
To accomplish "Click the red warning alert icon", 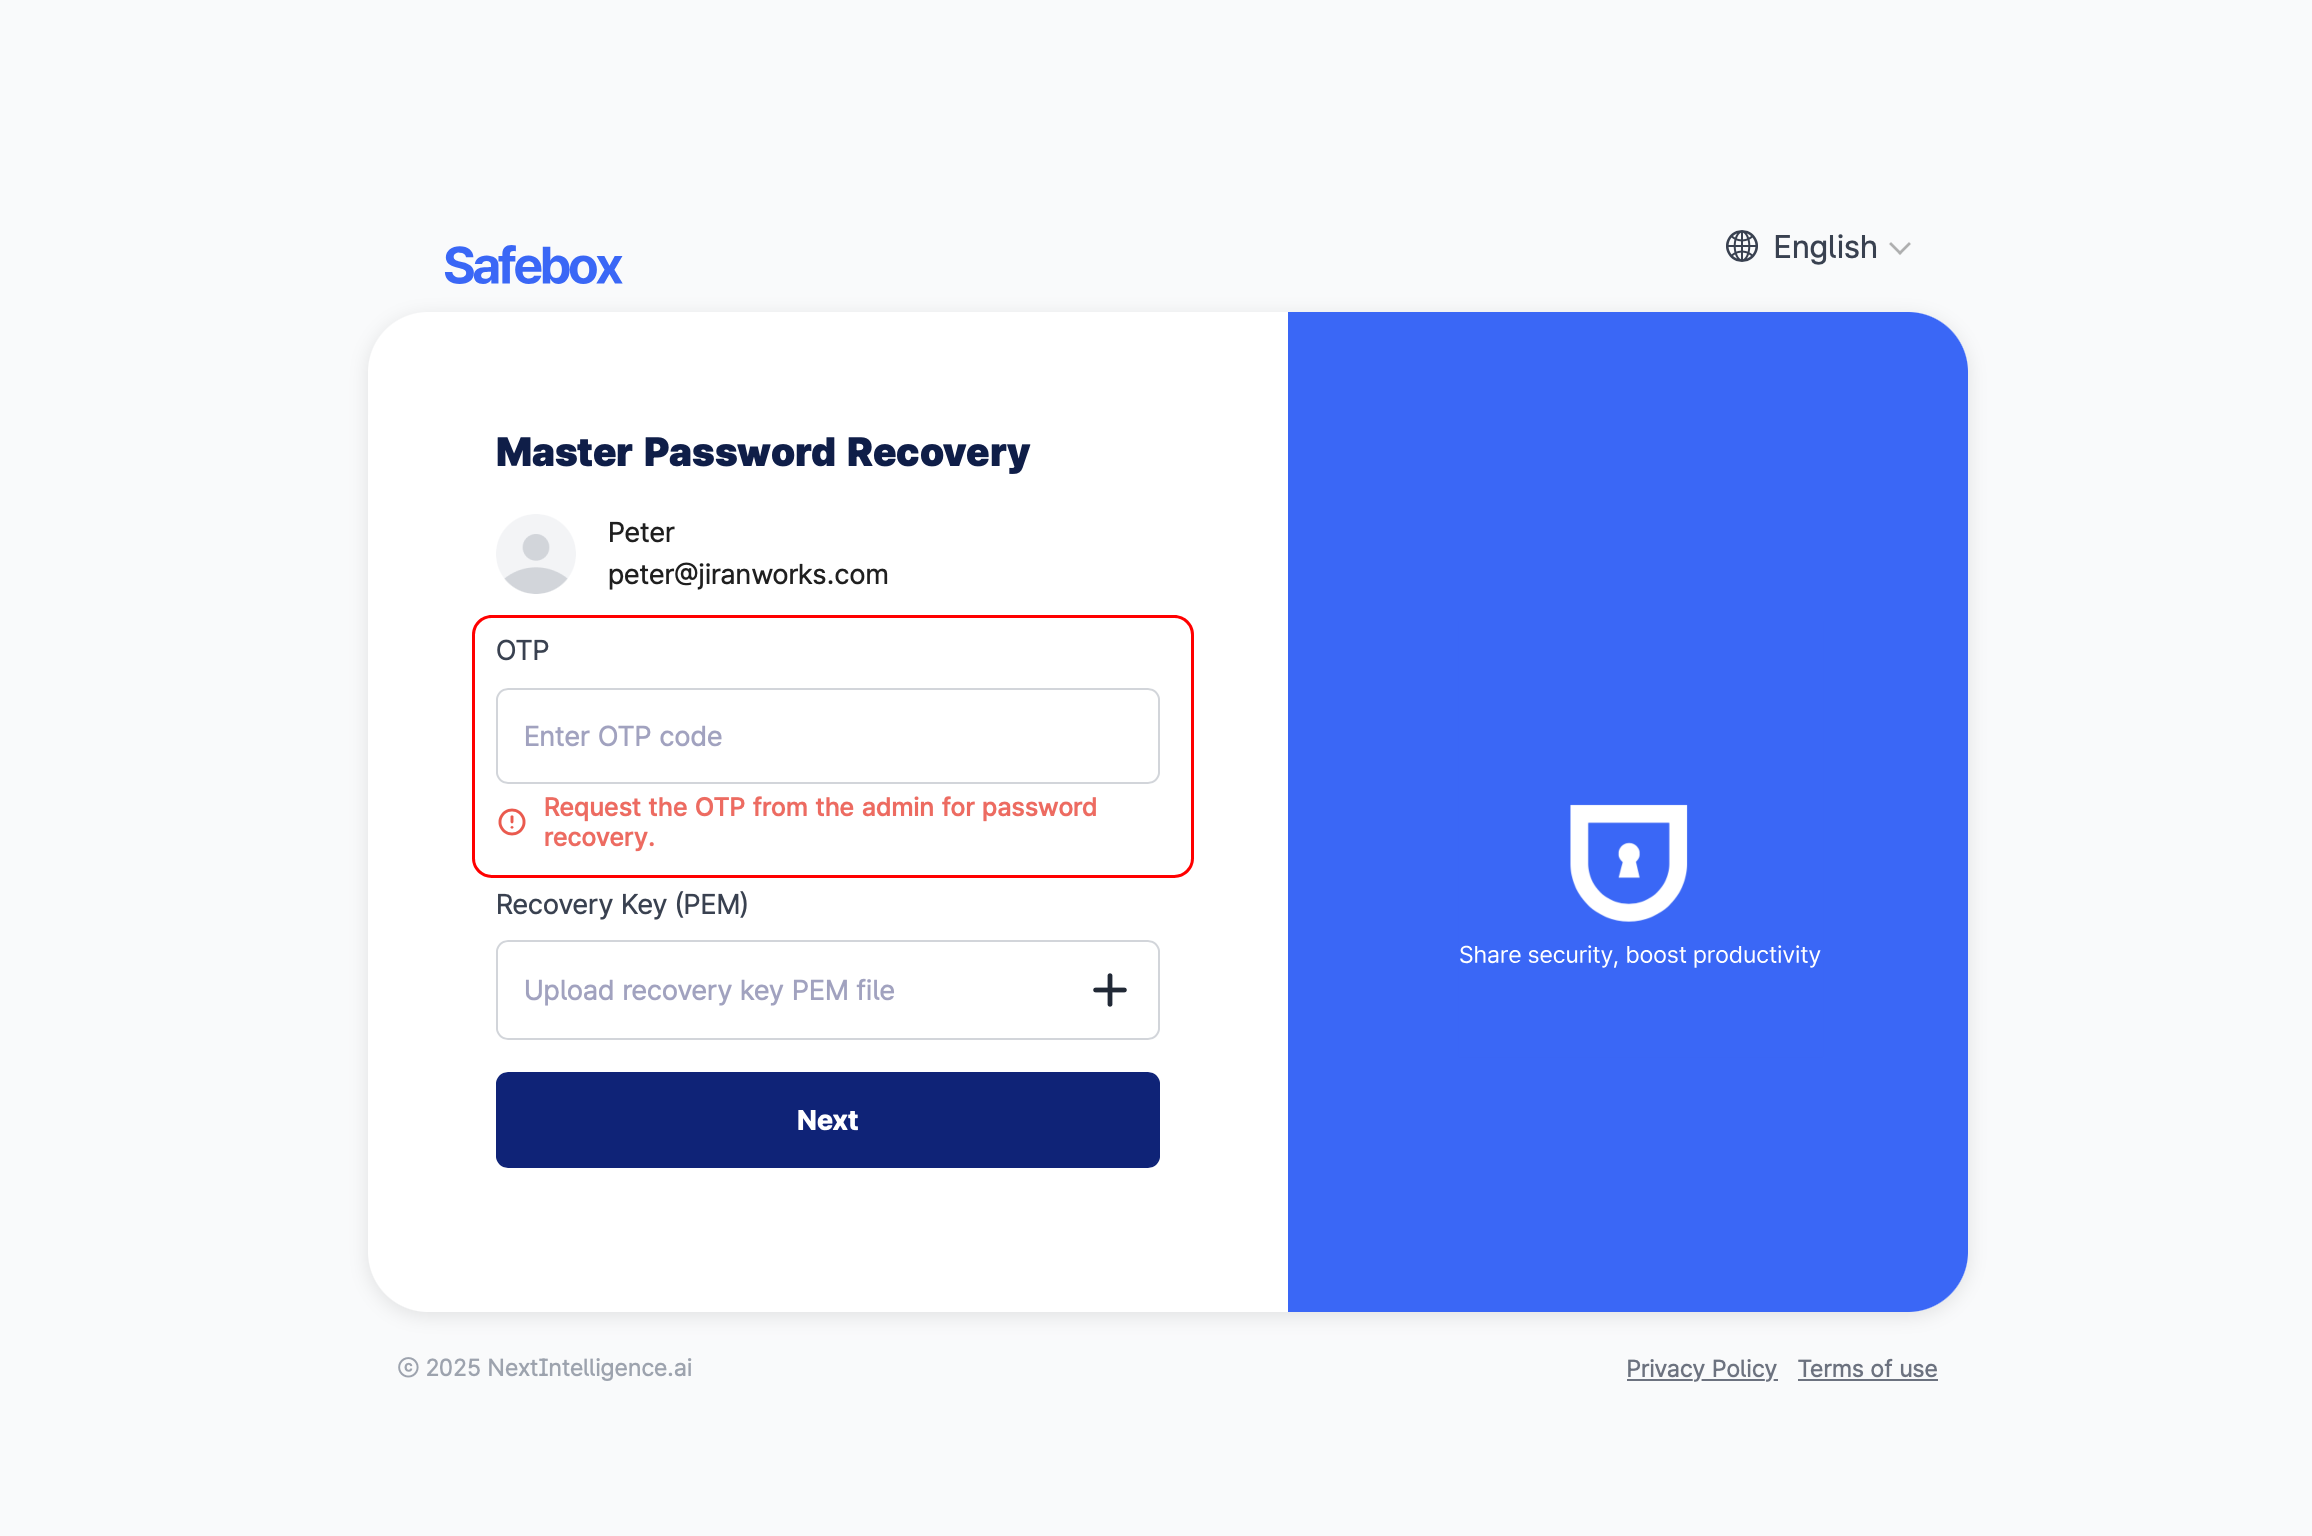I will tap(512, 822).
